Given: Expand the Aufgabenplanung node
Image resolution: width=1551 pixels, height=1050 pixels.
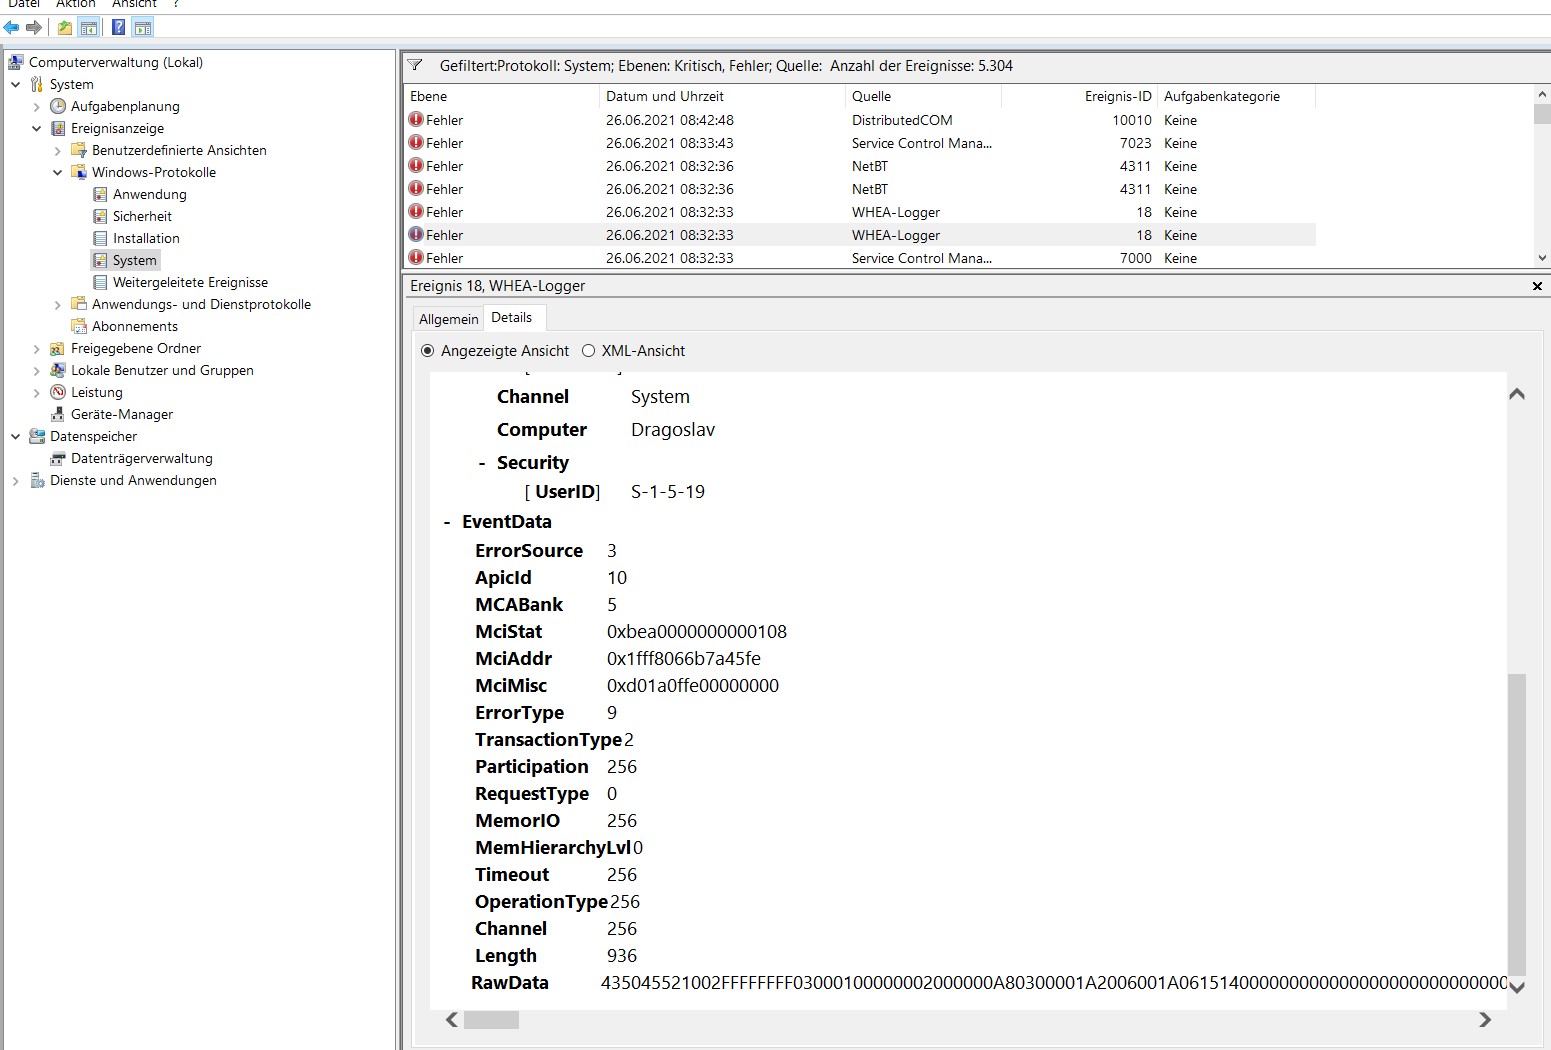Looking at the screenshot, I should point(36,106).
